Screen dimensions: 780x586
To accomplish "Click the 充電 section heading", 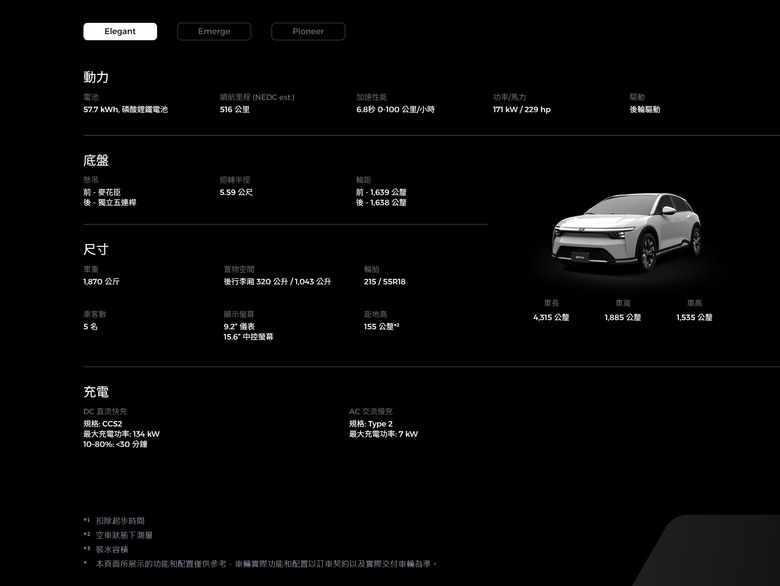I will point(96,392).
